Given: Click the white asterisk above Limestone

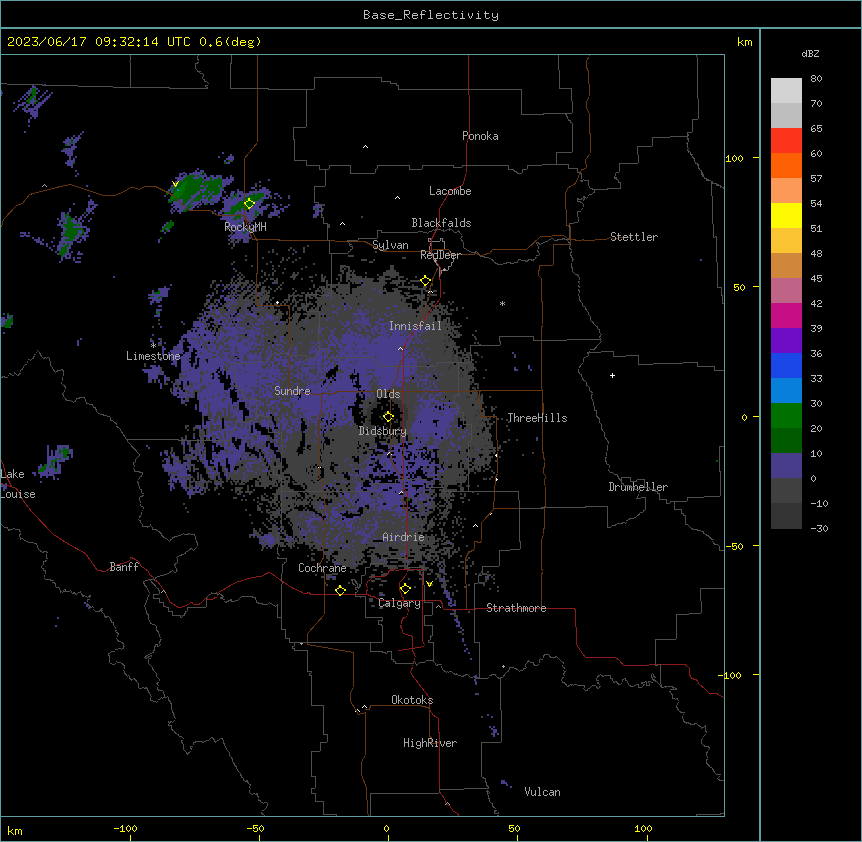Looking at the screenshot, I should (153, 346).
